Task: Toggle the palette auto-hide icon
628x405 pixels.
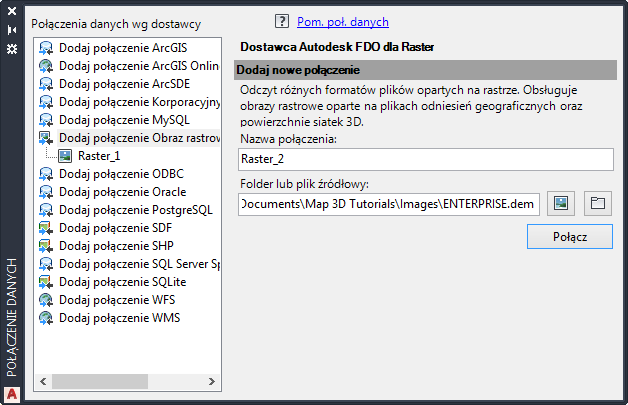Action: [12, 31]
